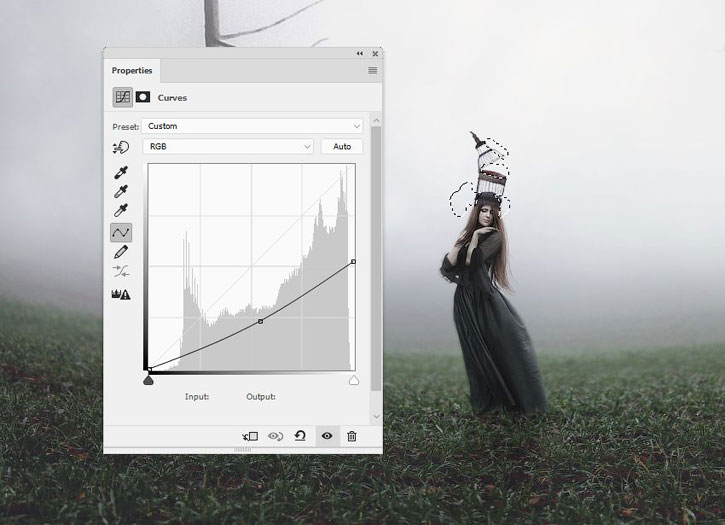Select the bottom-left curve control point
The height and width of the screenshot is (525, 725).
(149, 369)
